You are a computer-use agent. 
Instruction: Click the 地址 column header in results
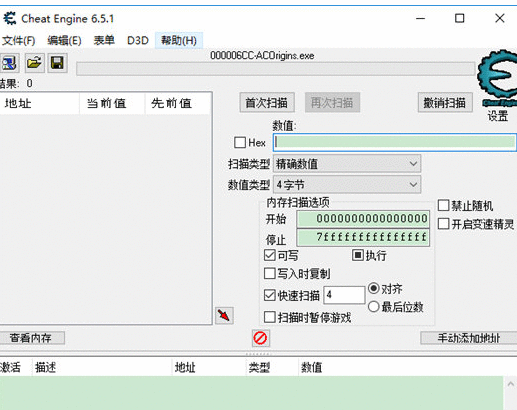click(x=39, y=103)
